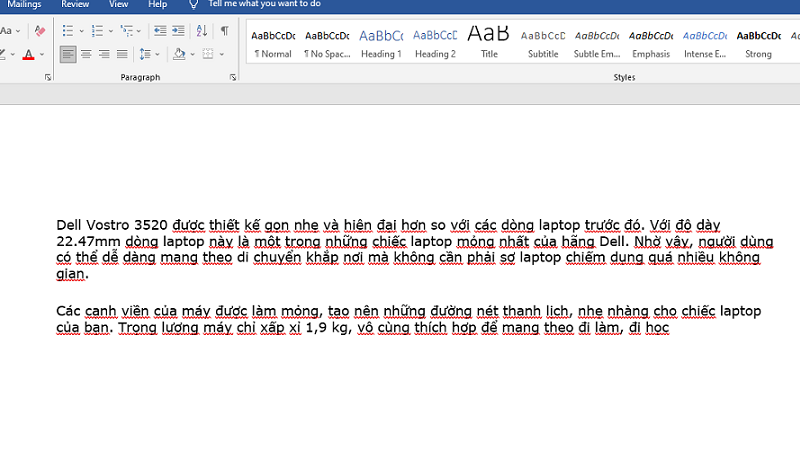Align the text to the right
800x450 pixels.
tap(104, 54)
